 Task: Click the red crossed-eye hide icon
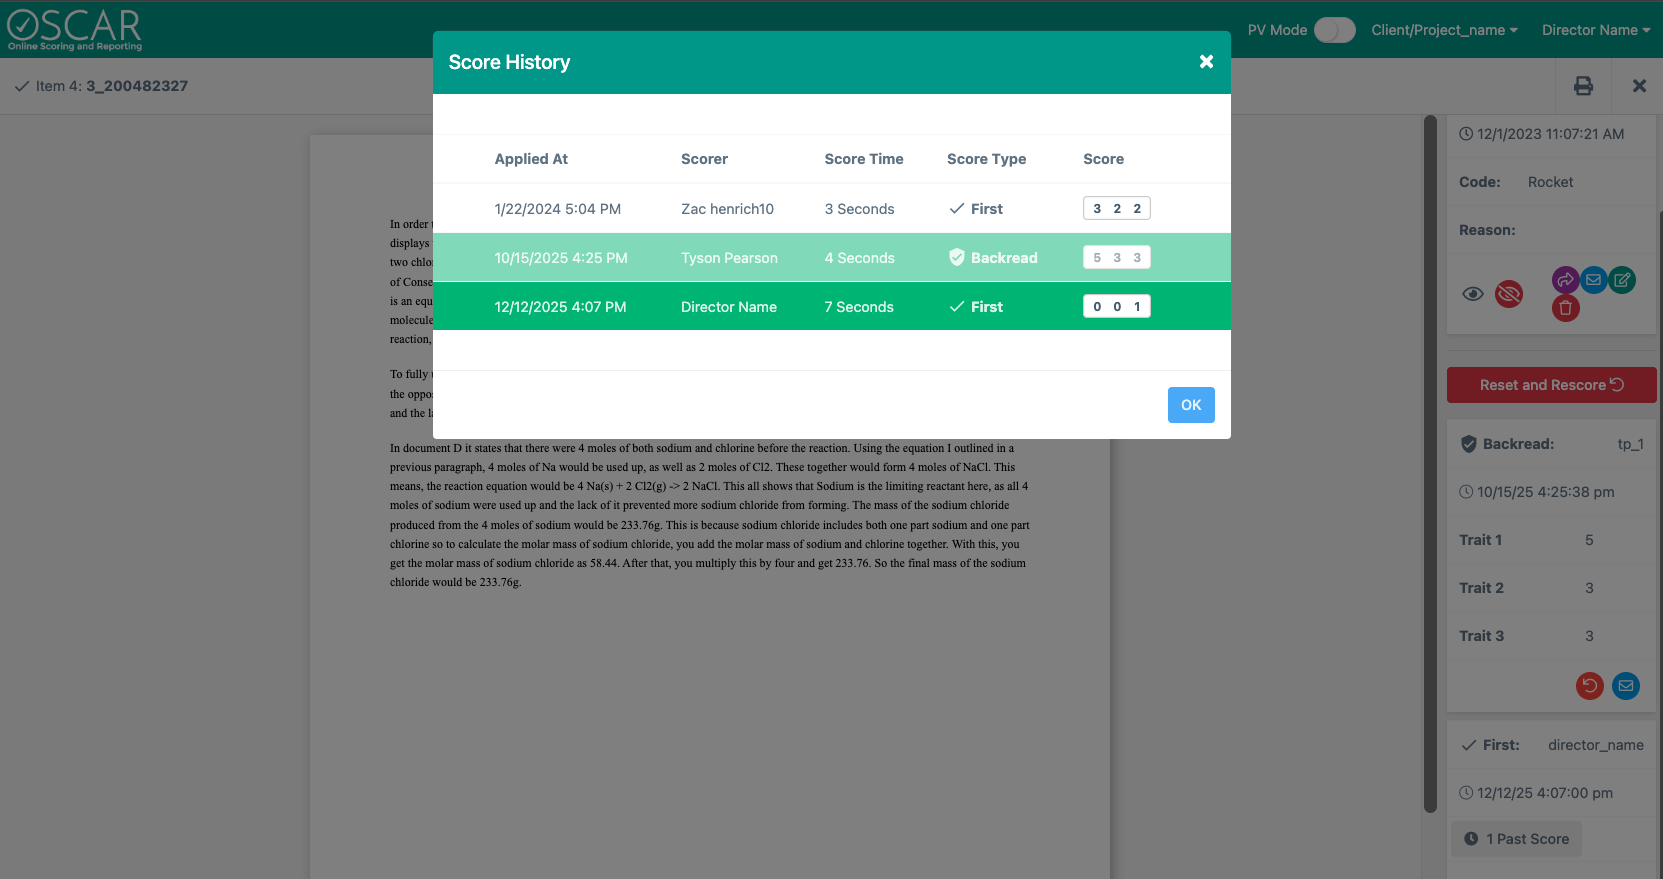(x=1508, y=294)
